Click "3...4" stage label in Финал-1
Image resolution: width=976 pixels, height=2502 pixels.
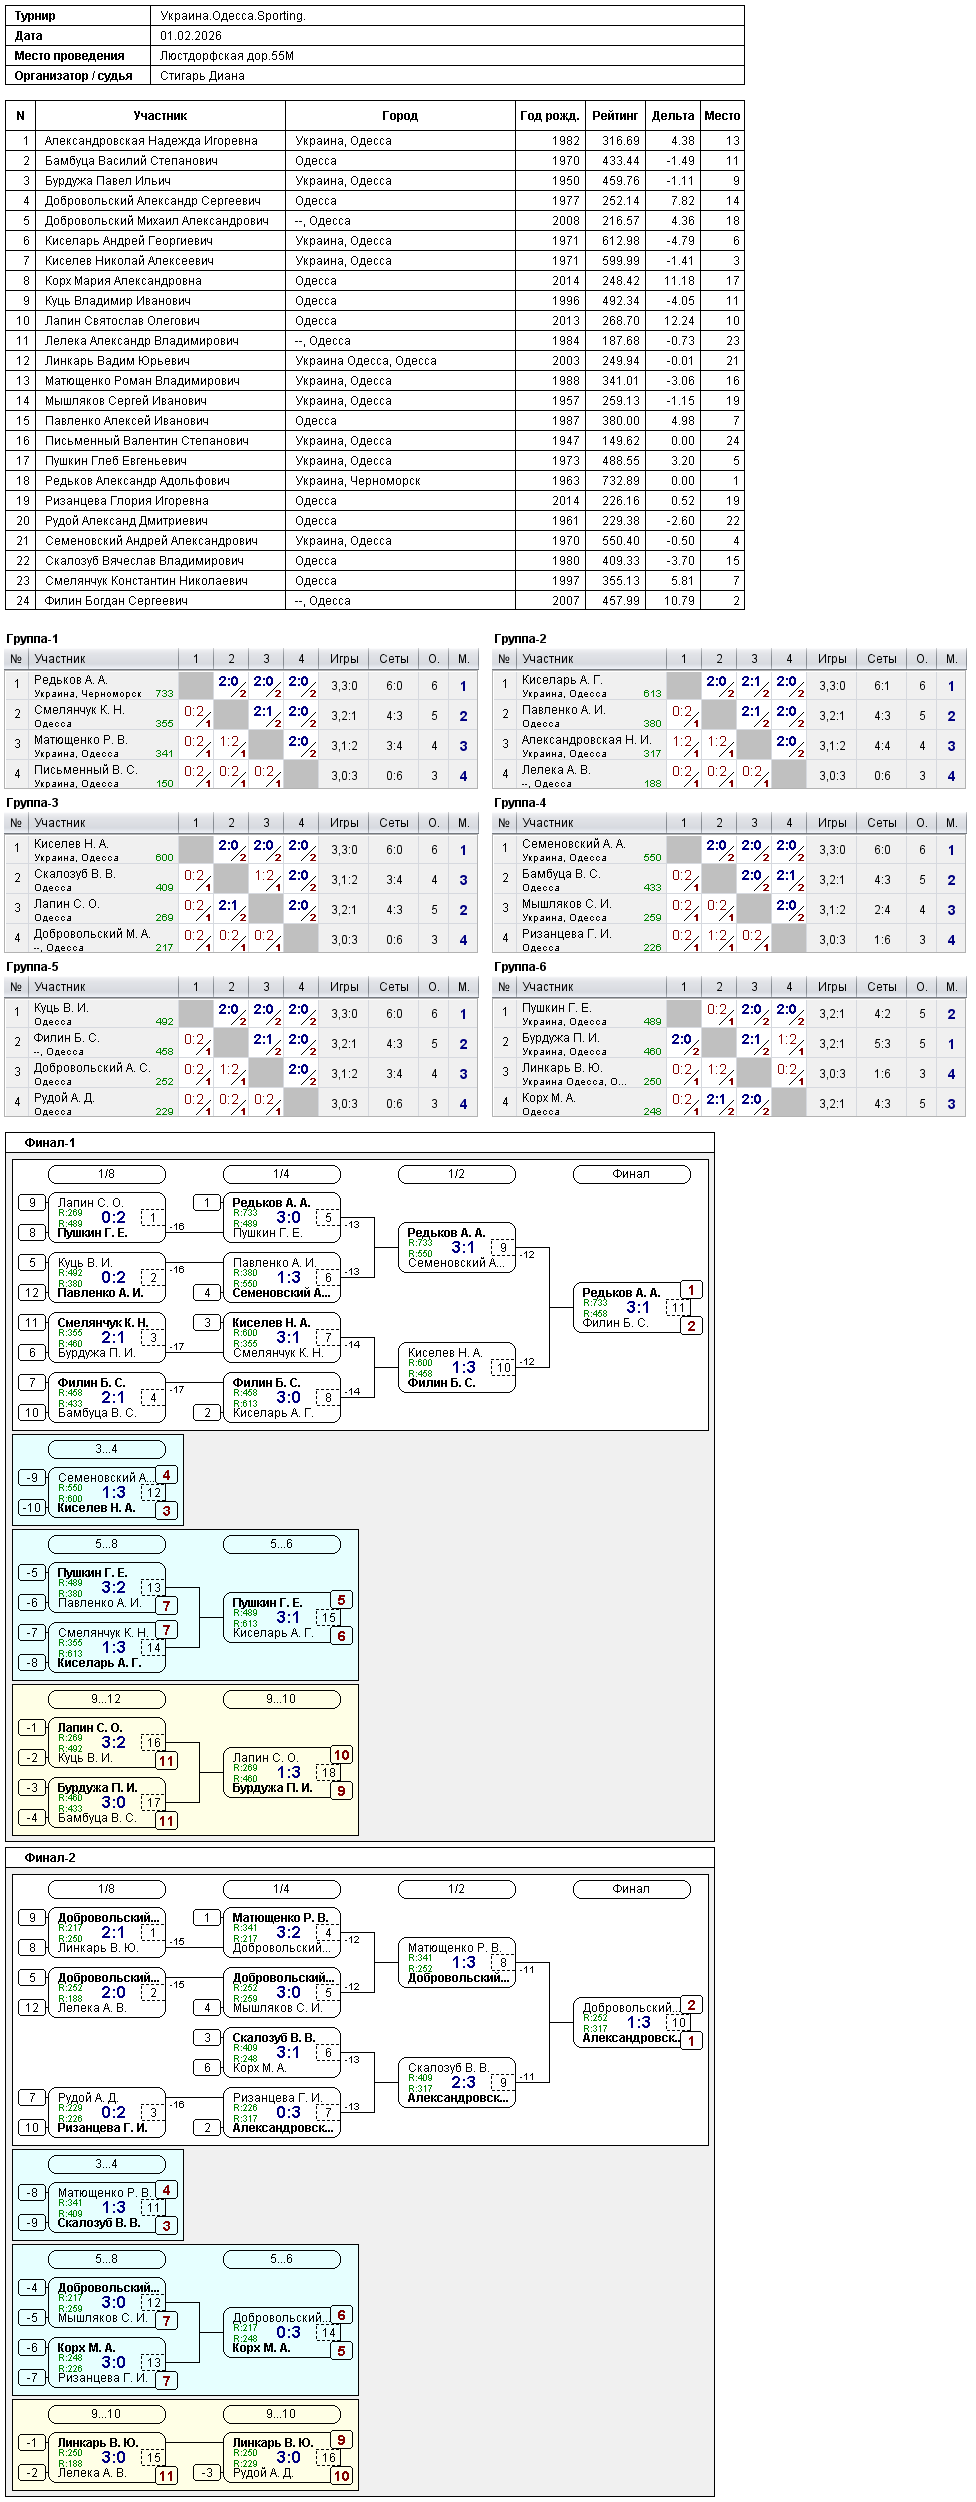(107, 1449)
